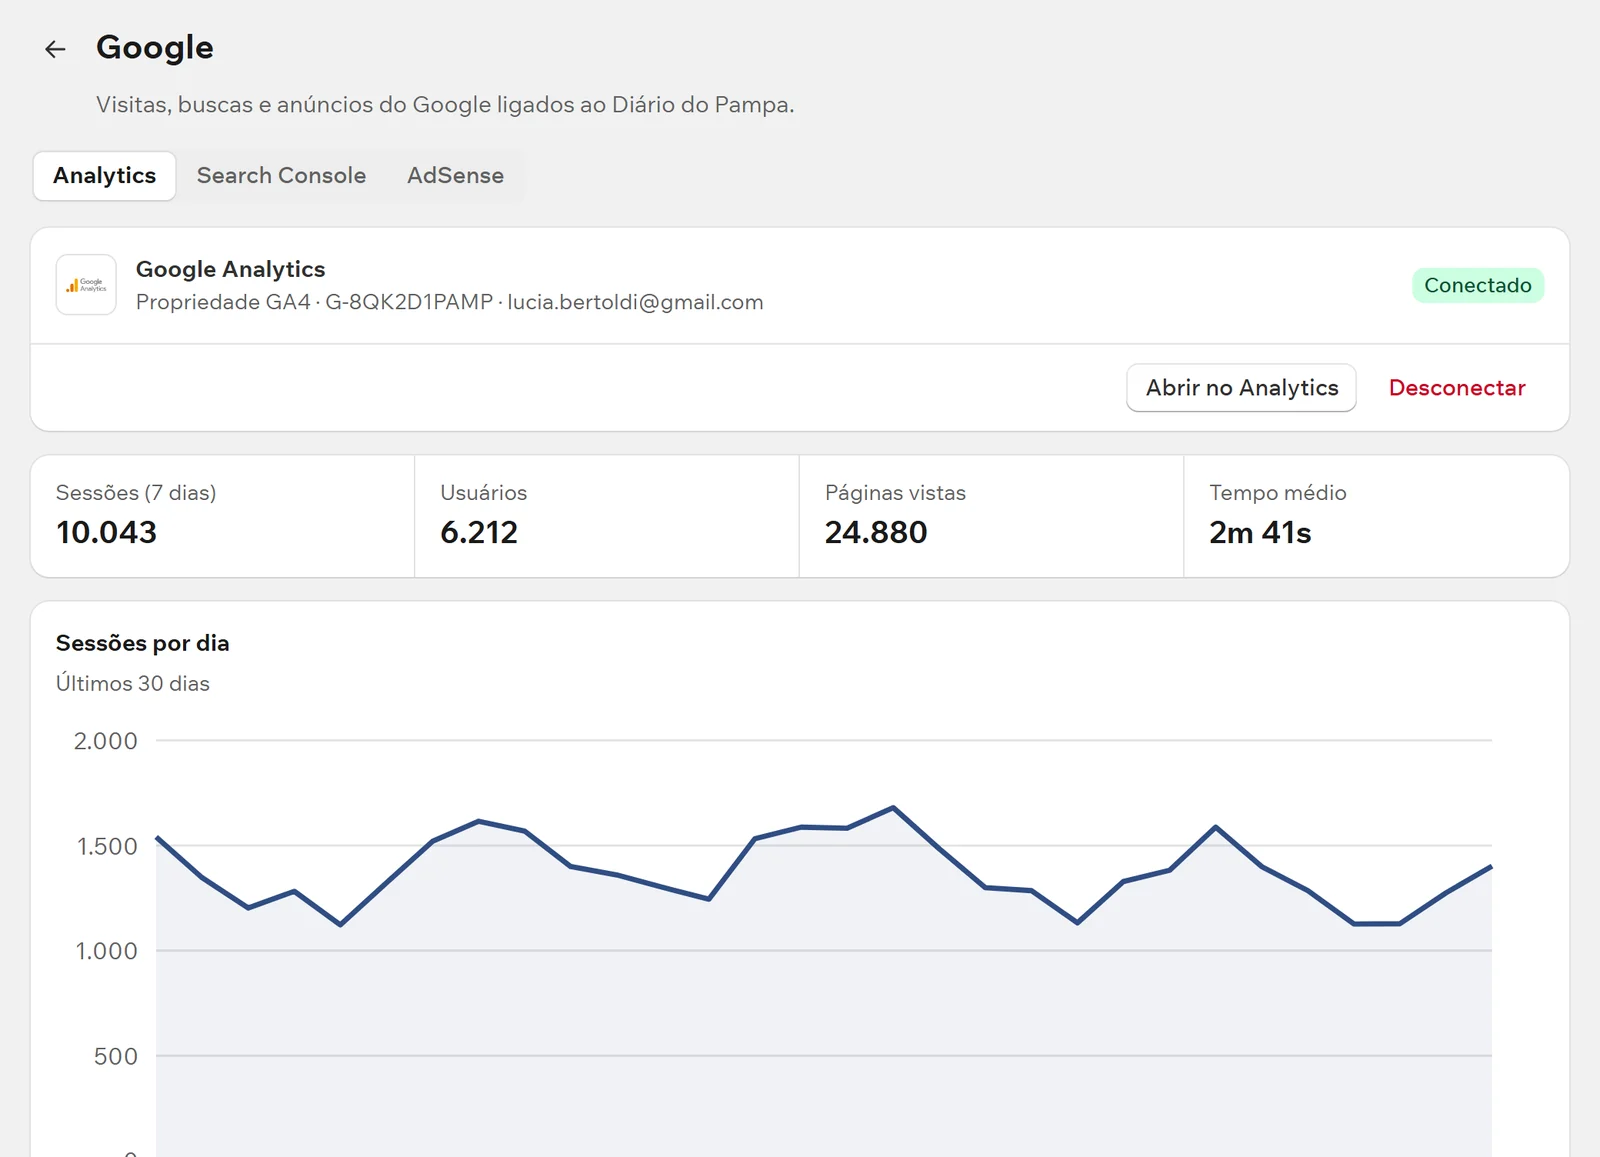The width and height of the screenshot is (1600, 1157).
Task: Open the Search Console tab
Action: point(281,176)
